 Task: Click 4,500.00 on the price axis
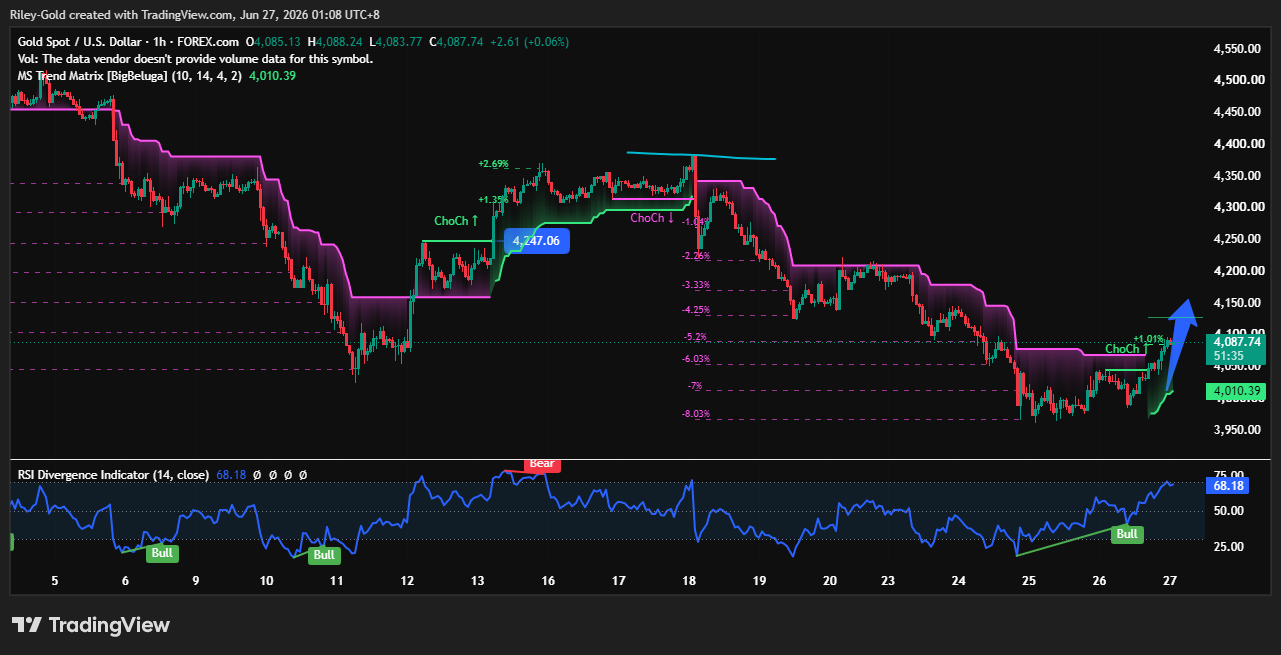click(x=1235, y=80)
